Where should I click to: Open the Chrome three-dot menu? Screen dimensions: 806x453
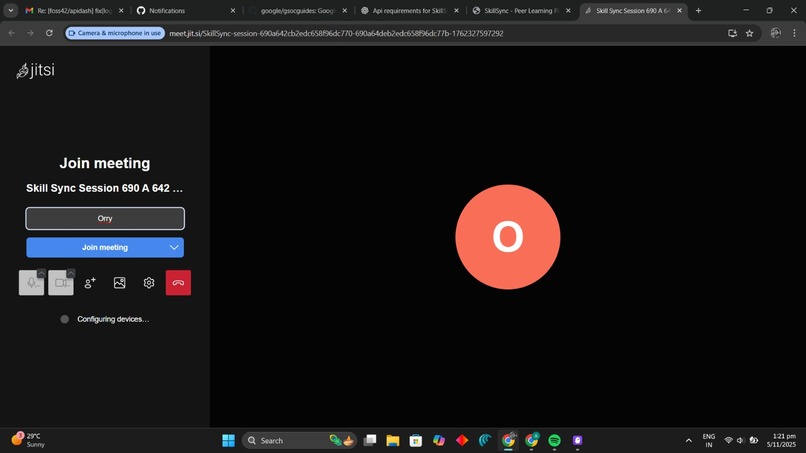tap(794, 33)
